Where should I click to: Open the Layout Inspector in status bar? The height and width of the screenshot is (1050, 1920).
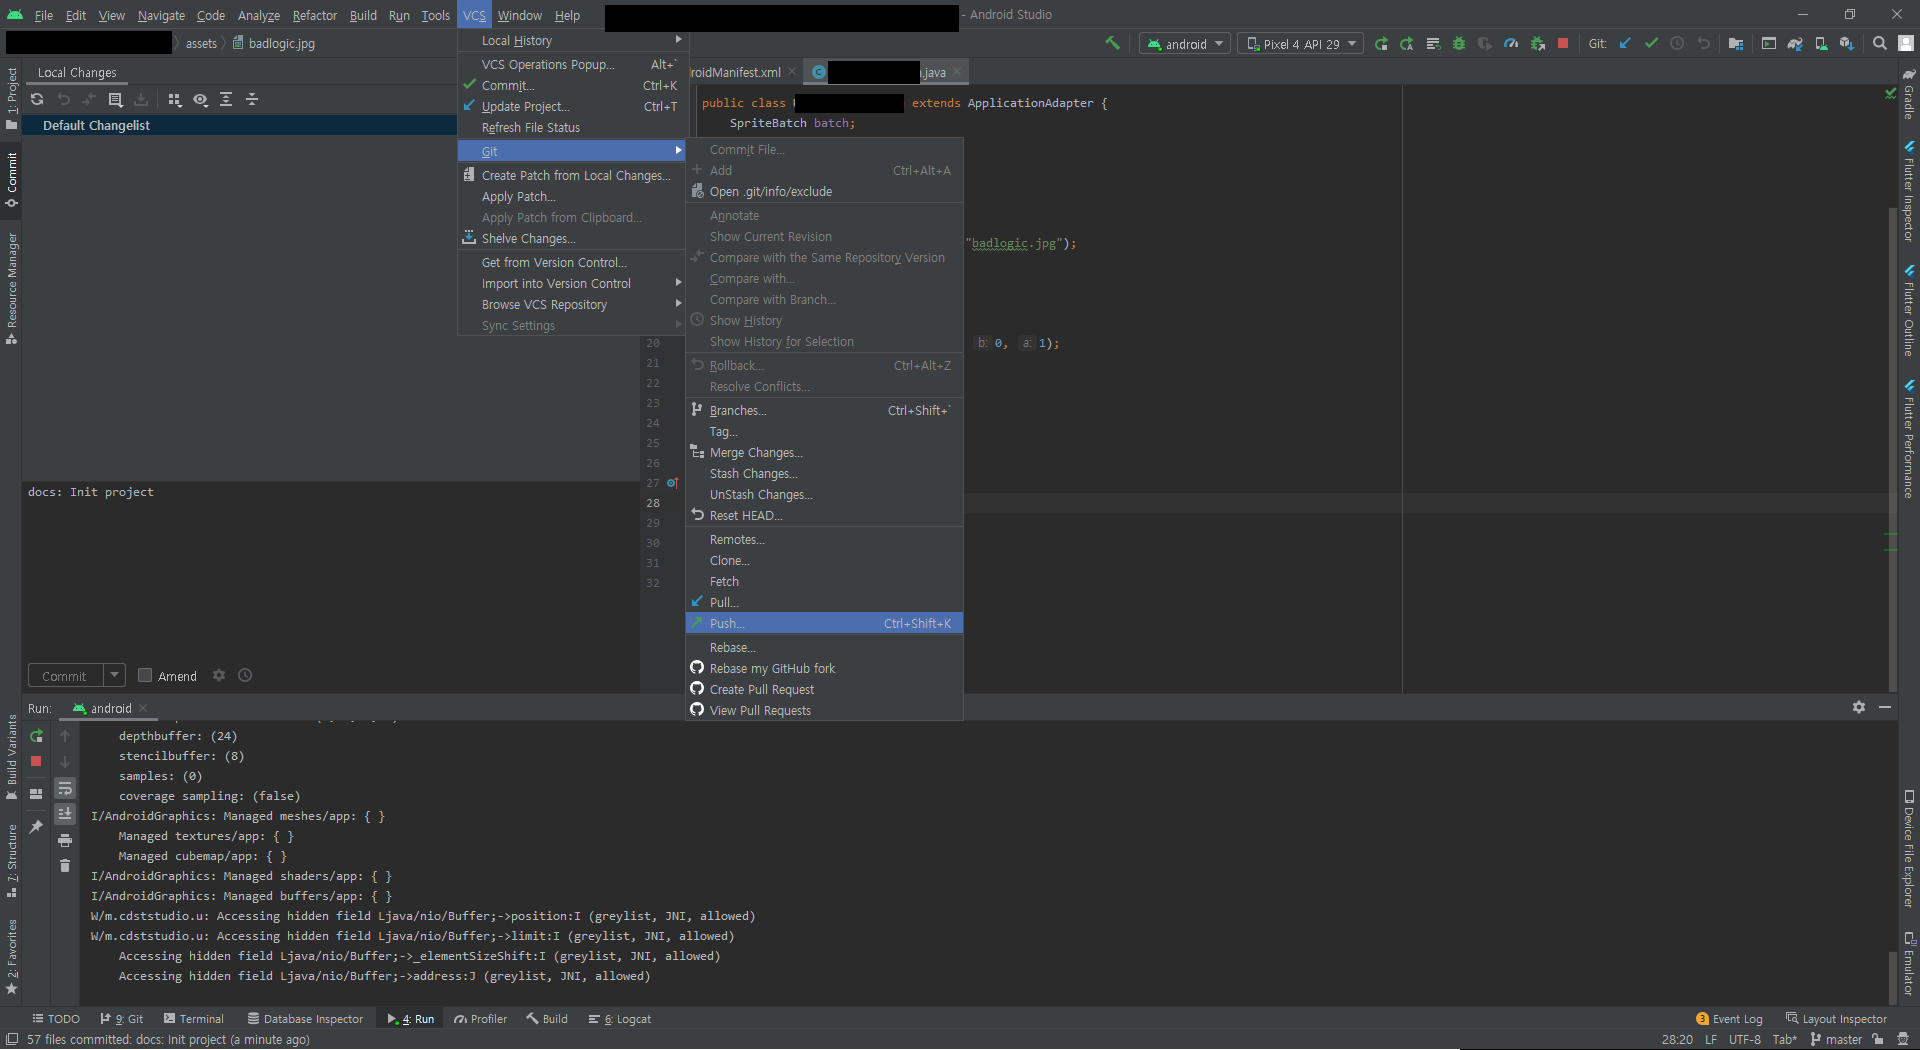coord(1836,1019)
